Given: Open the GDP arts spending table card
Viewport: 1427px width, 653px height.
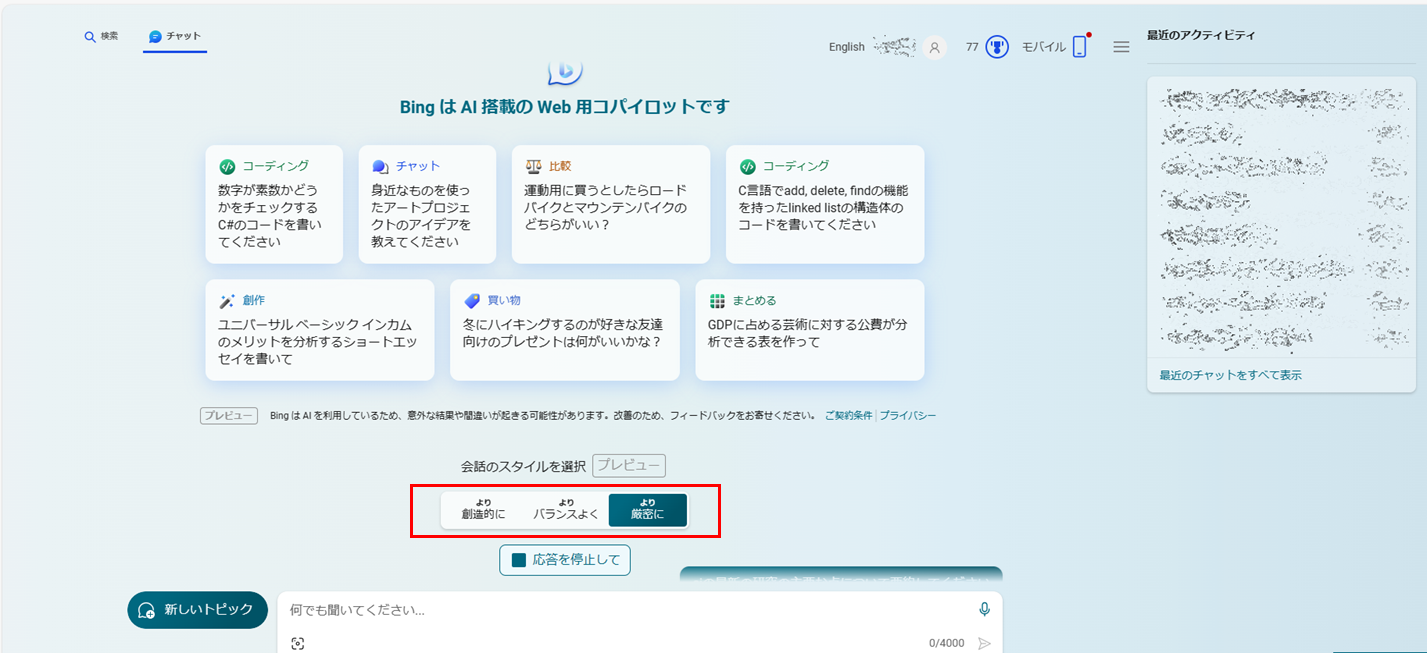Looking at the screenshot, I should pos(809,330).
